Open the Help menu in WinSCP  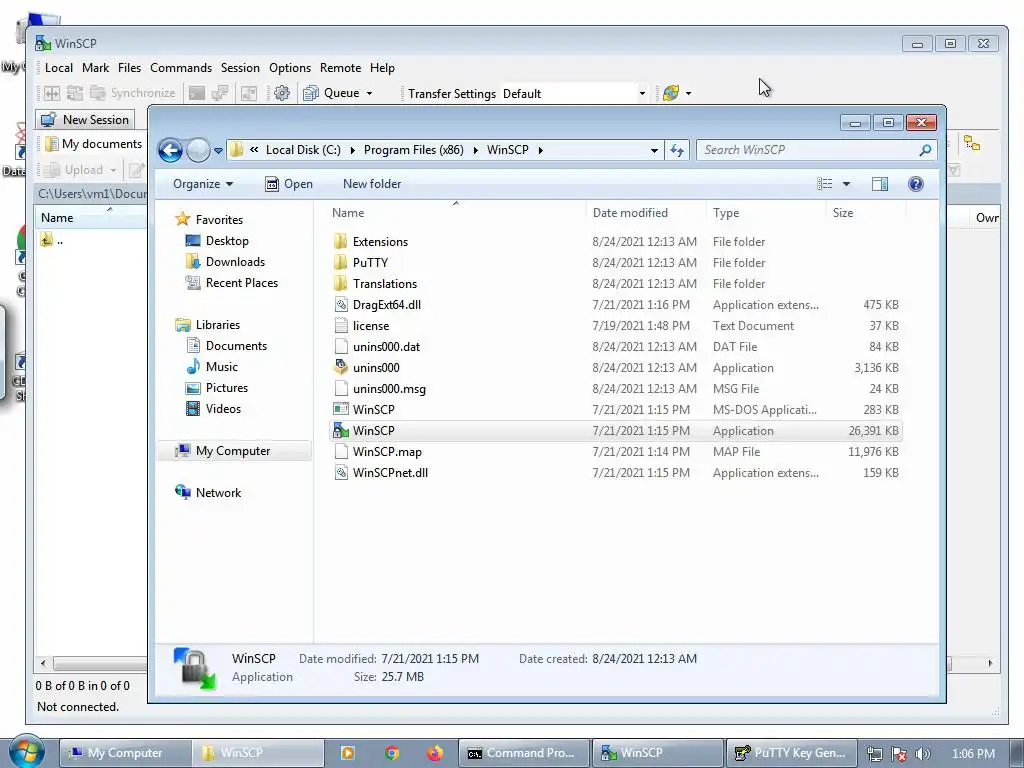[382, 68]
